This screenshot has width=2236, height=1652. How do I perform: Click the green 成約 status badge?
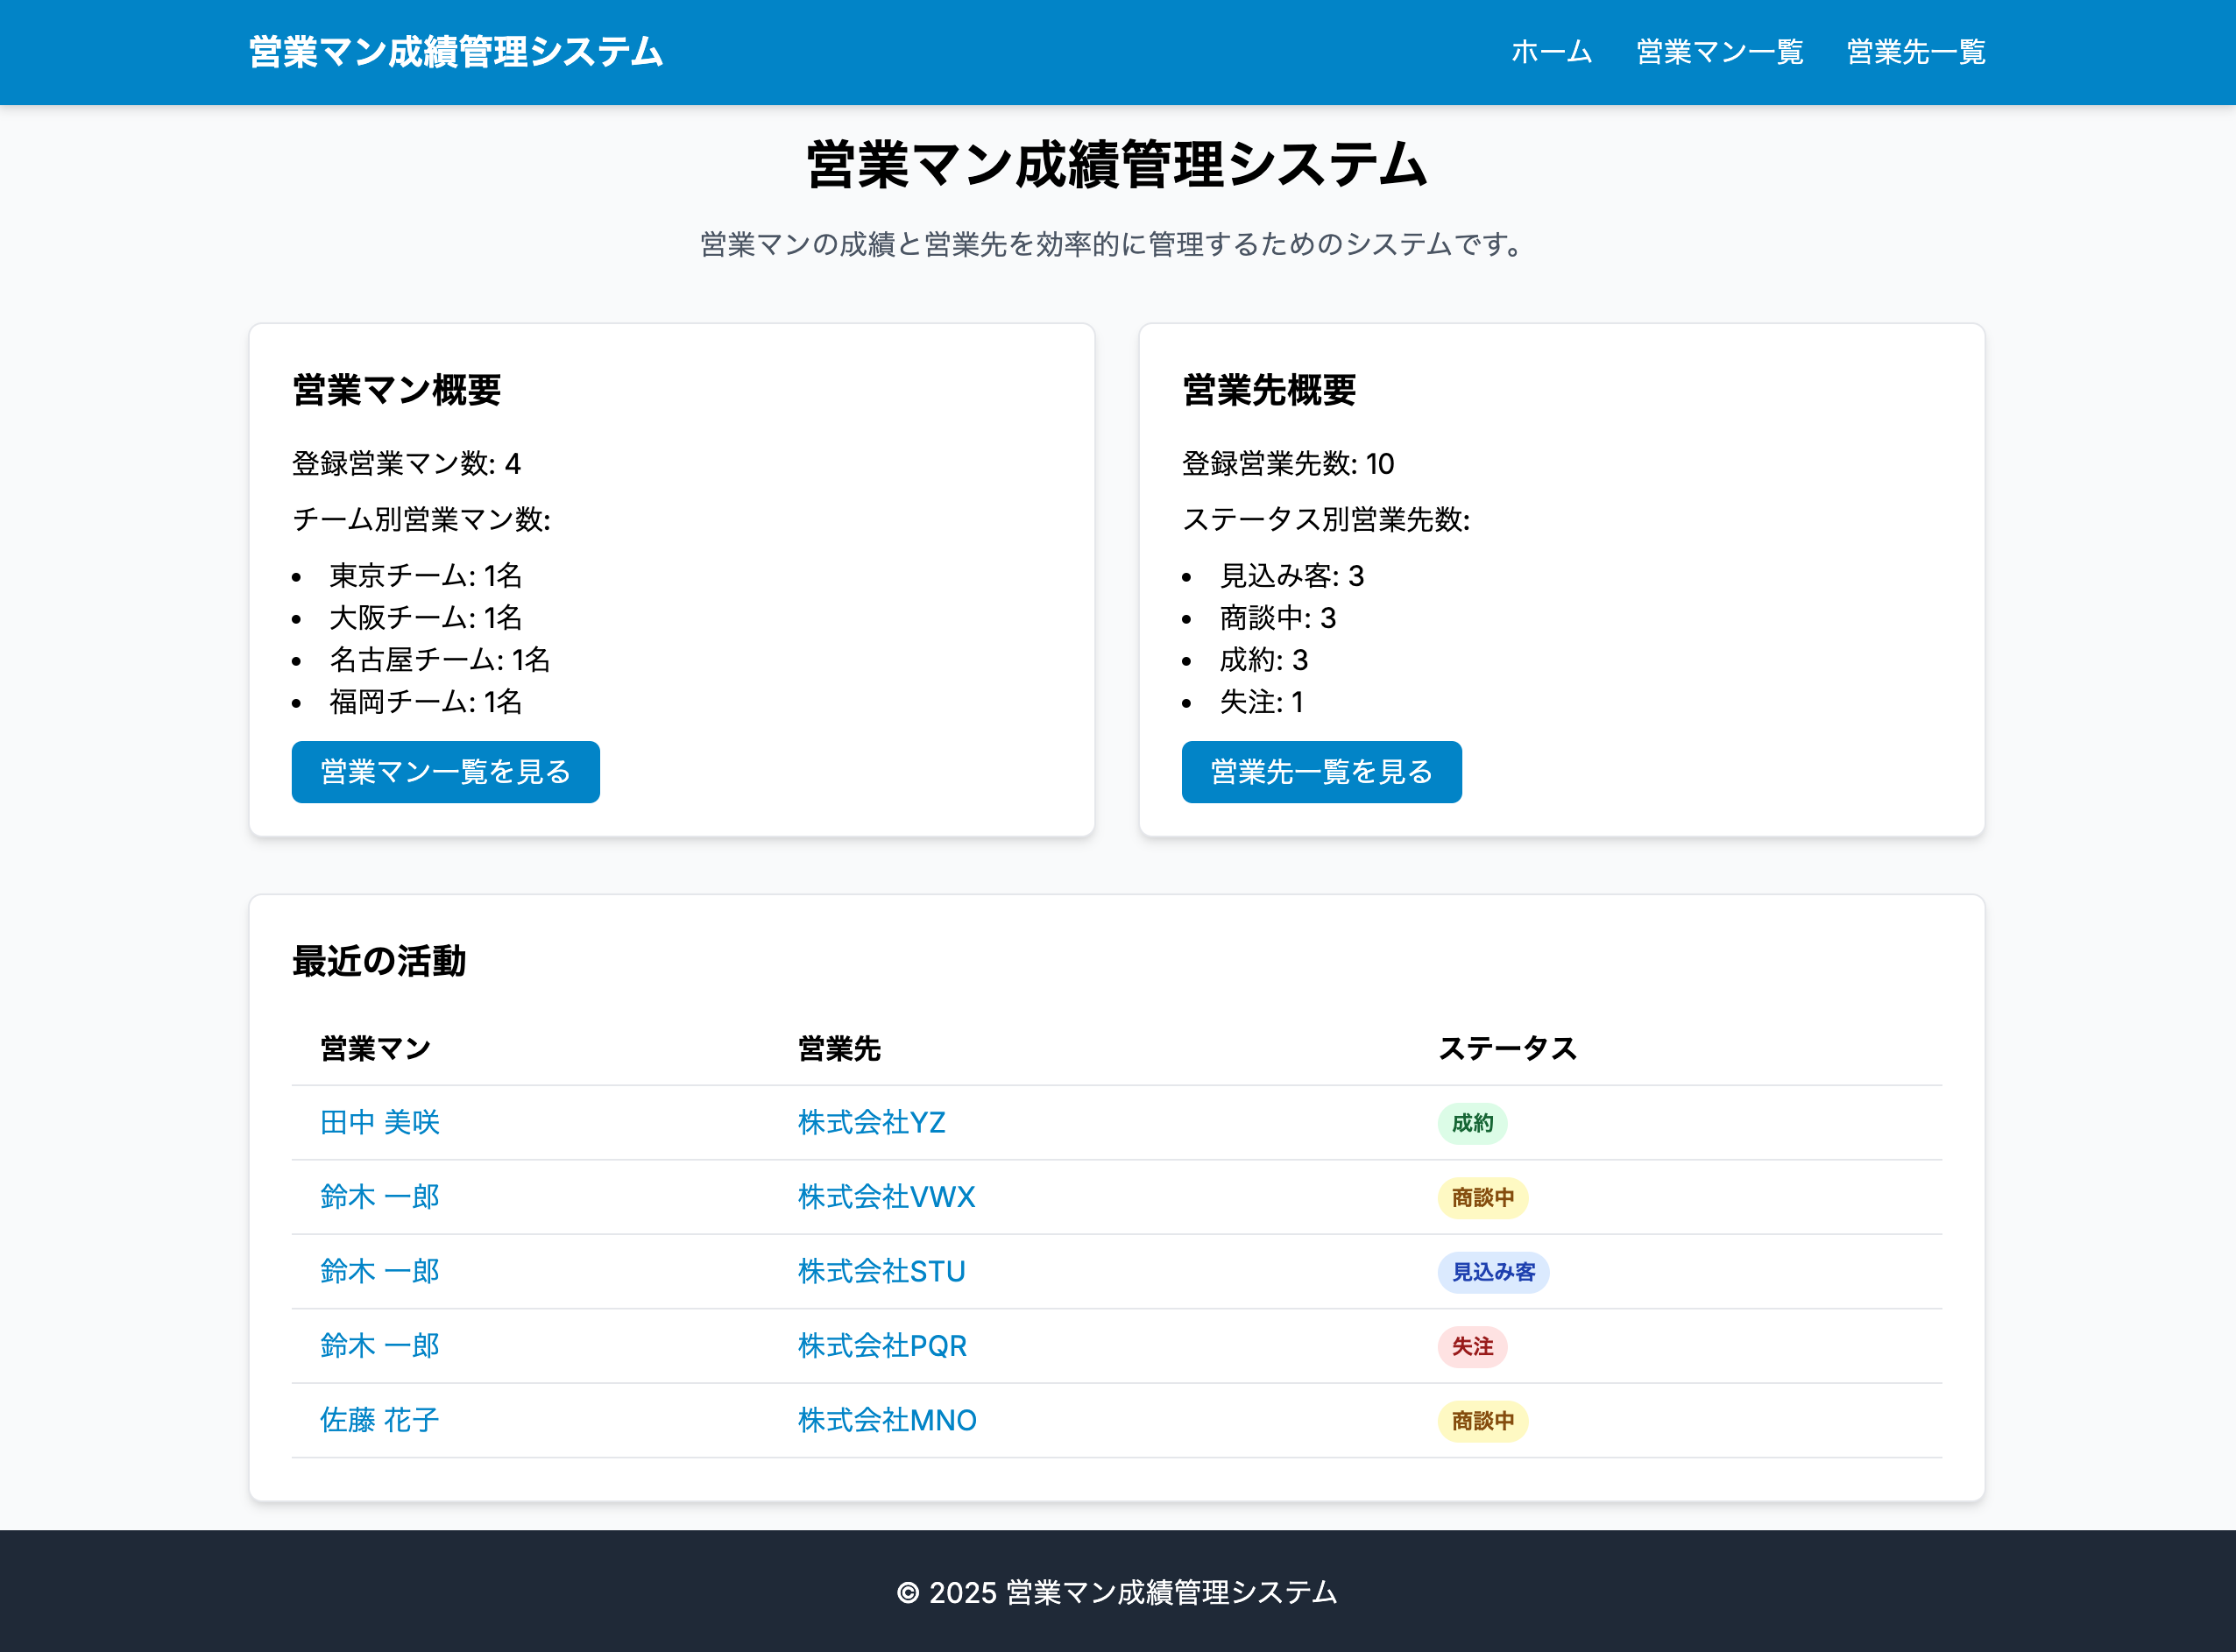click(1472, 1123)
